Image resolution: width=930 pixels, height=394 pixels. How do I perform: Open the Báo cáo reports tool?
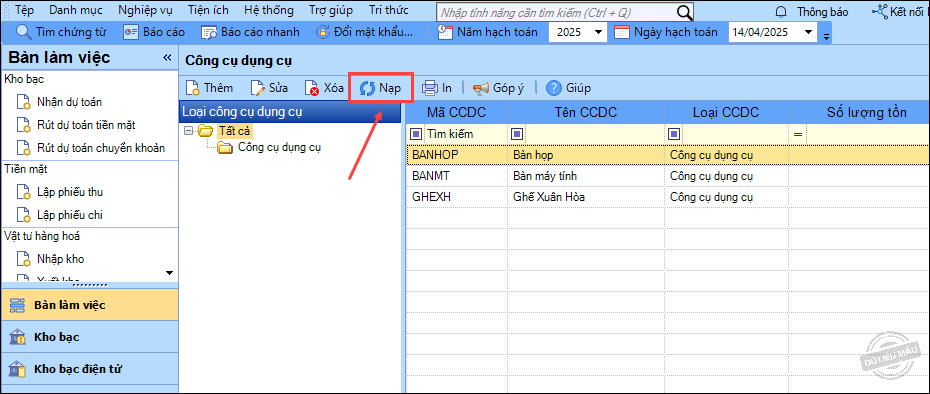[x=154, y=32]
